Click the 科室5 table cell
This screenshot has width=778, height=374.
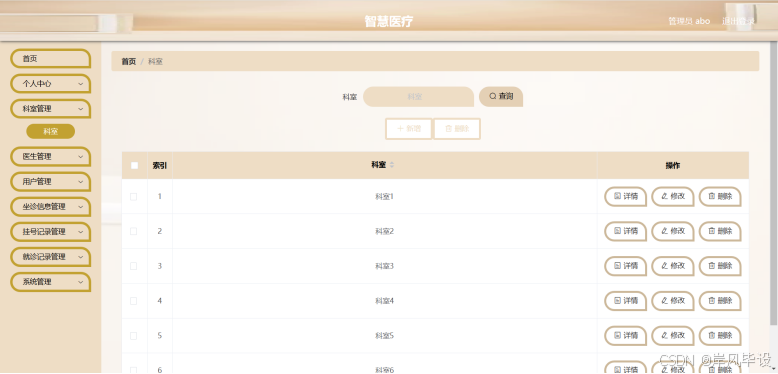coord(385,335)
